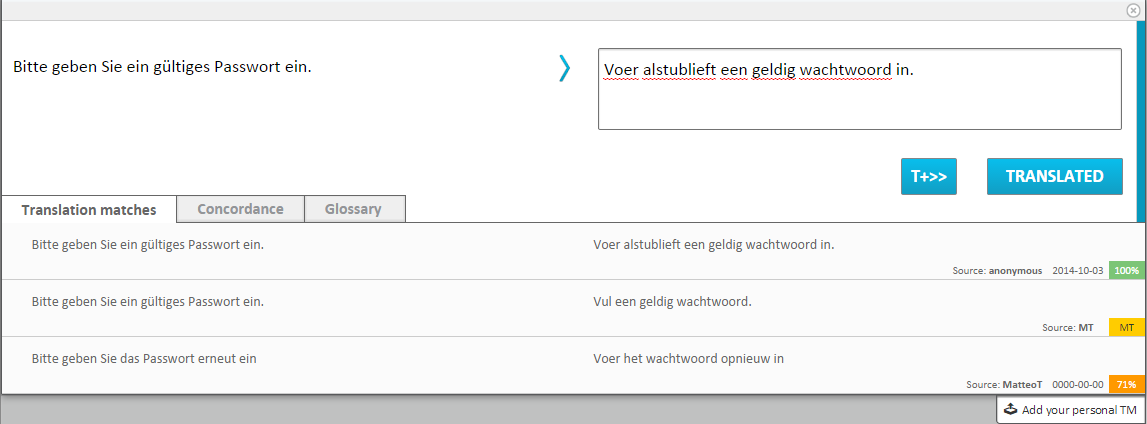Select the match "Vul een geldig wachtwoord."
Image resolution: width=1147 pixels, height=424 pixels.
672,301
